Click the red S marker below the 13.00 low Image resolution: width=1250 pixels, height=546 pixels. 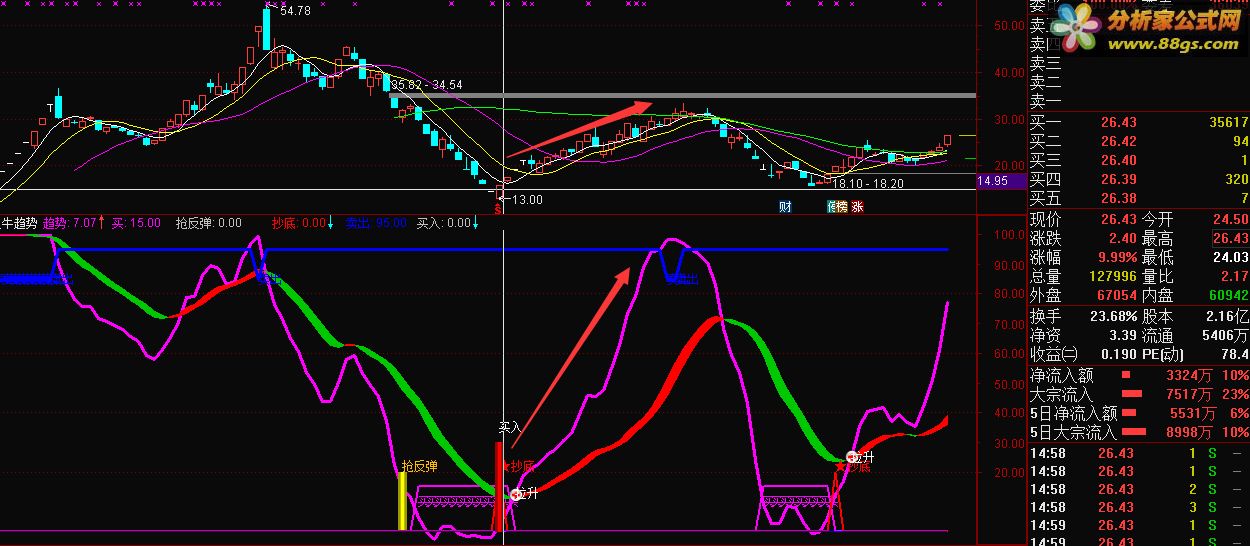[499, 211]
